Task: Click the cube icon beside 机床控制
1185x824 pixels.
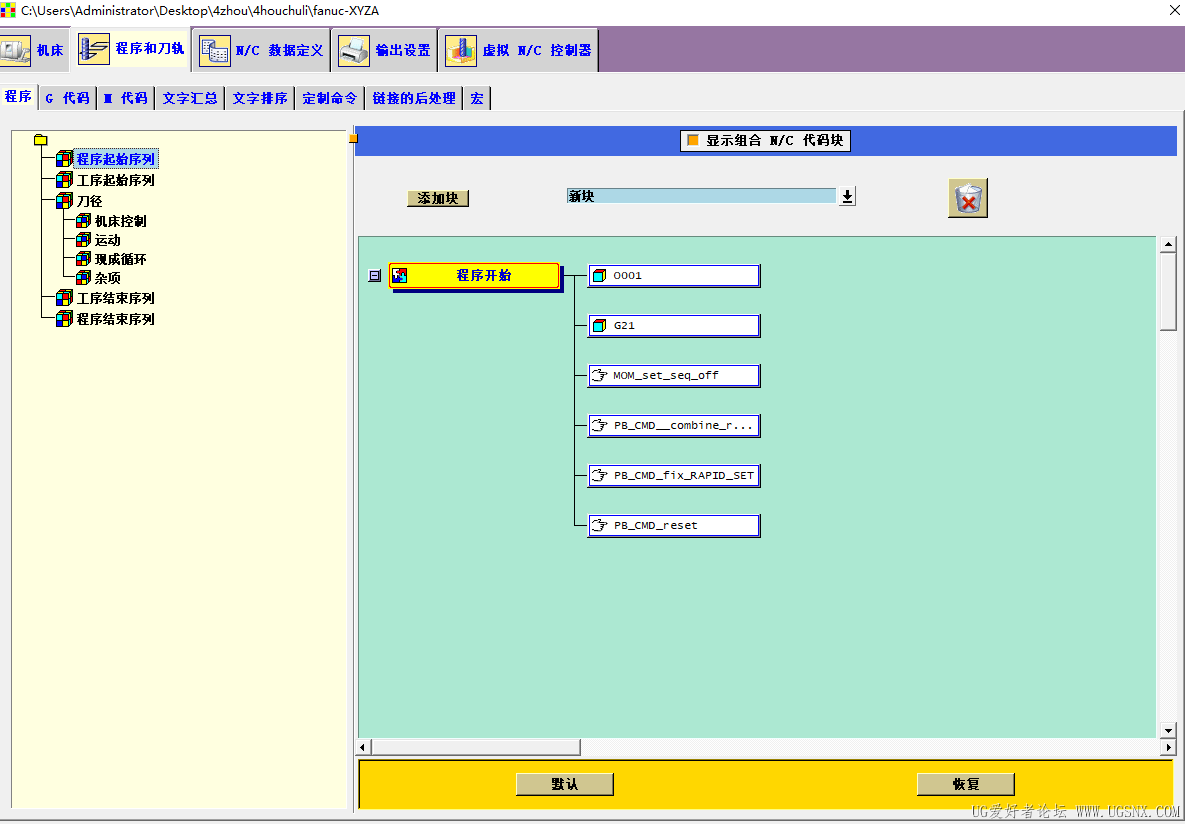Action: tap(83, 221)
